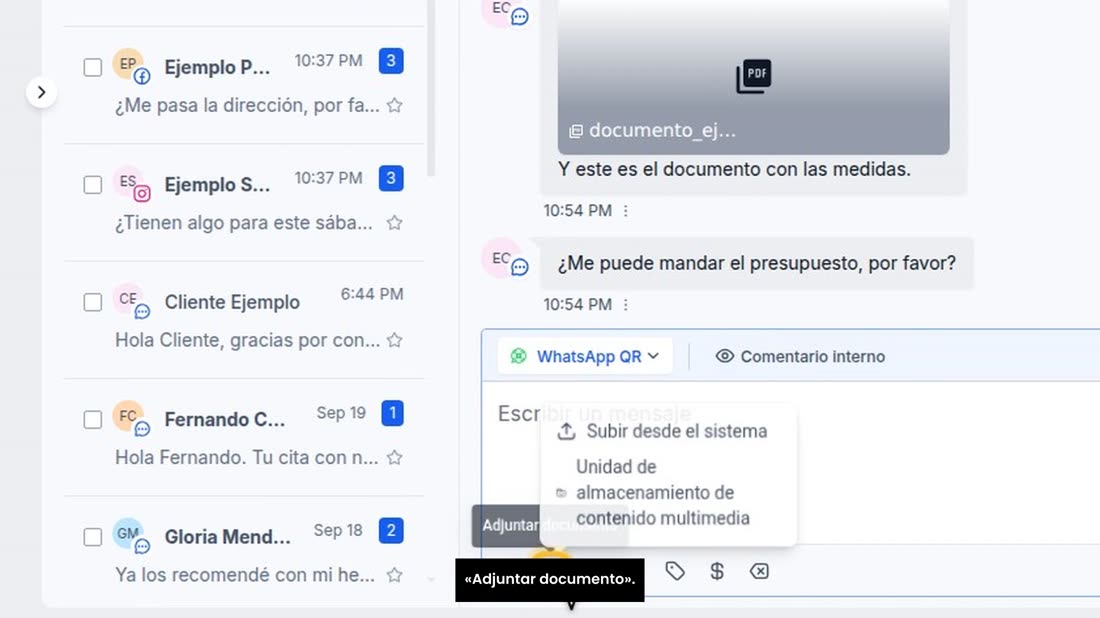Star the Ejemplo P... conversation
Screen dimensions: 1100x618
pyautogui.click(x=395, y=105)
